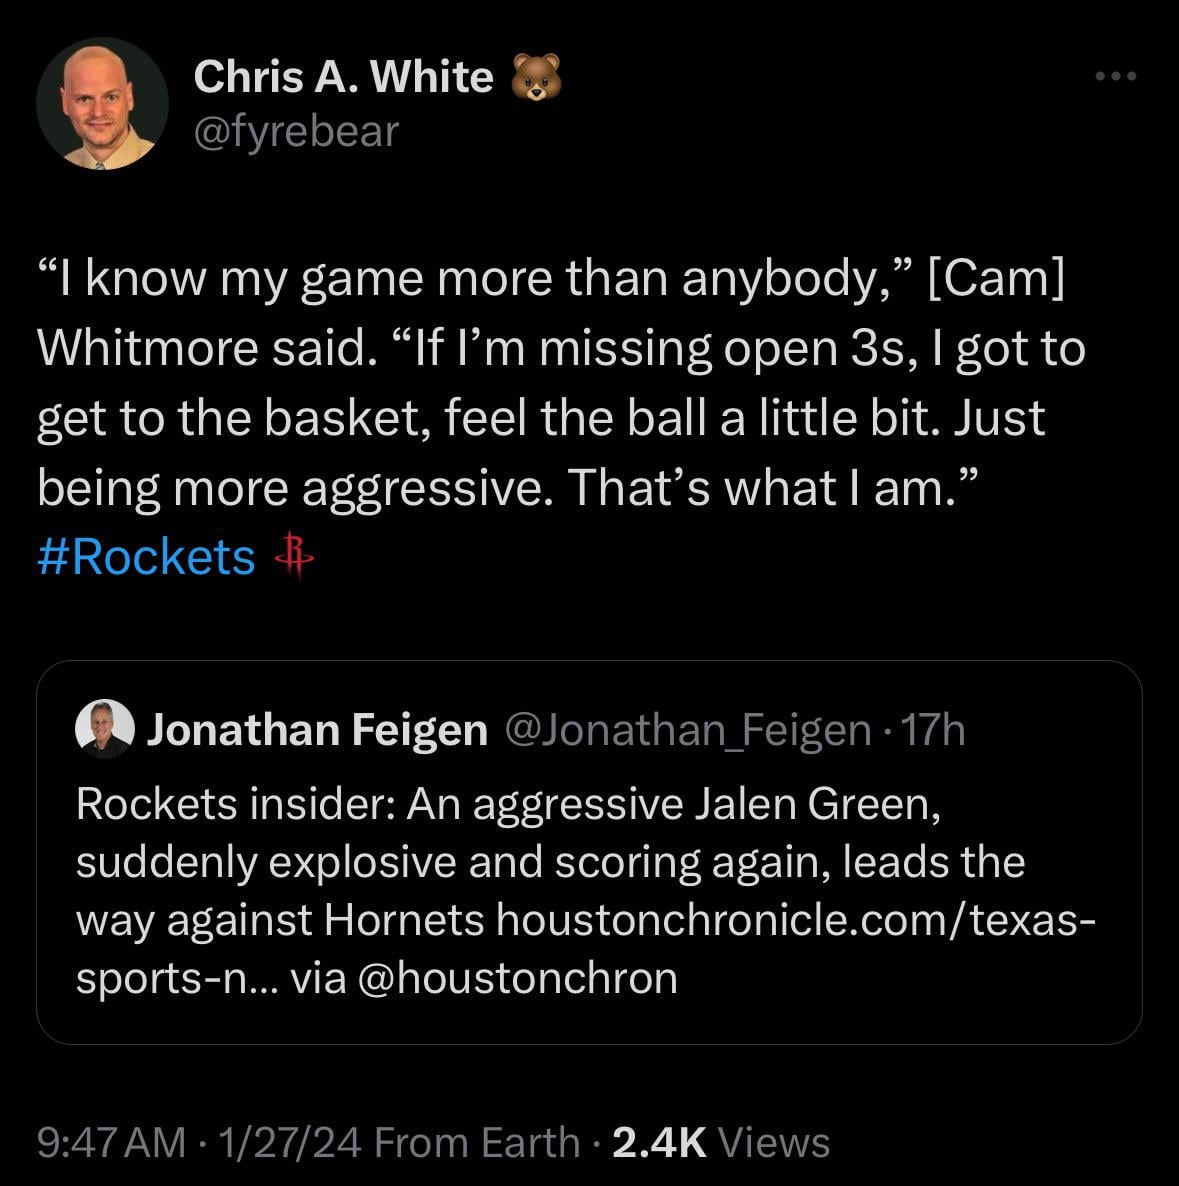Open the three-dot more options menu
The image size is (1179, 1186).
coord(1115,76)
